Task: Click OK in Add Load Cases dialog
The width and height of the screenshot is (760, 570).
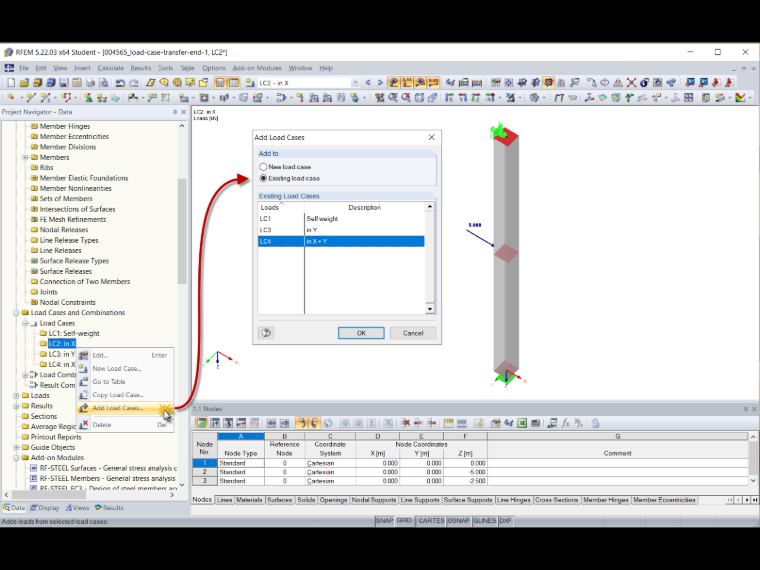Action: point(361,333)
